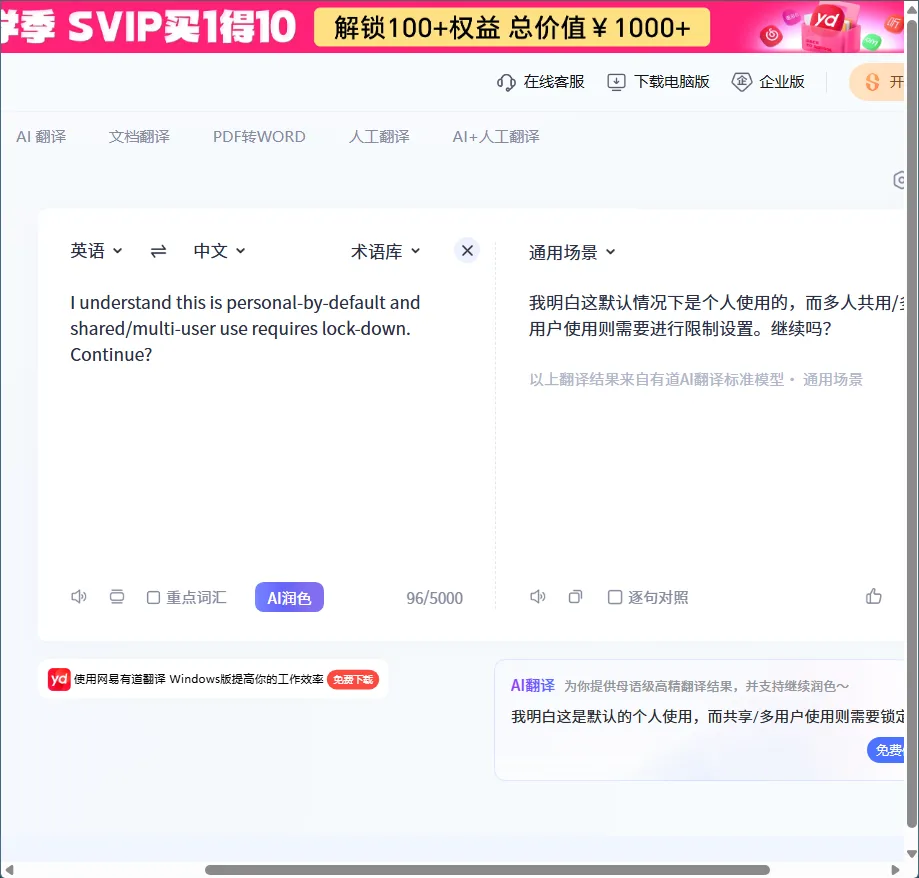Image resolution: width=919 pixels, height=878 pixels.
Task: Click the 解锁100+权益 yellow banner label
Action: (512, 27)
